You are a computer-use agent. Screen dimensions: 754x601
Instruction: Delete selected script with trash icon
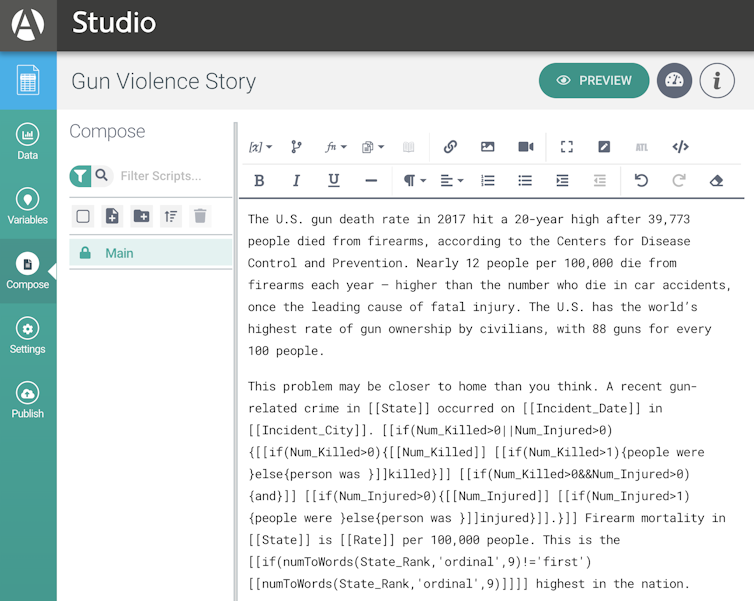click(x=200, y=216)
